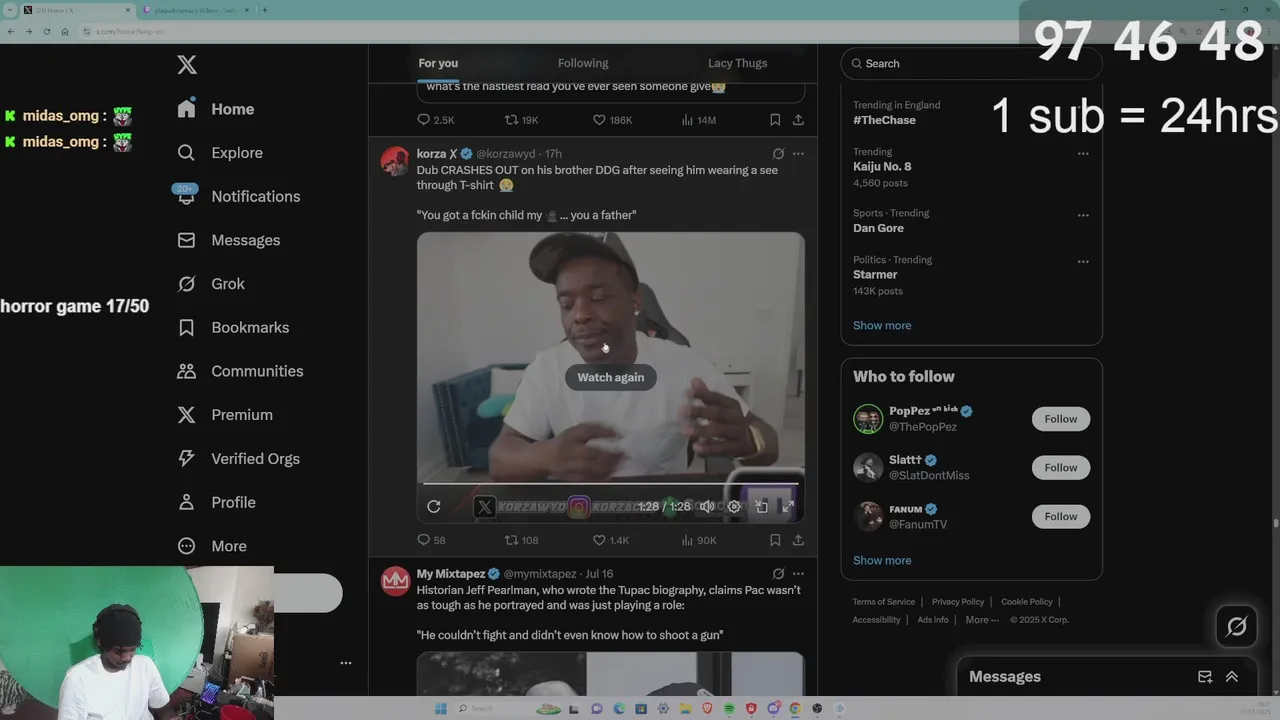1280x720 pixels.
Task: Open the @korzawyd handle link
Action: (x=505, y=154)
